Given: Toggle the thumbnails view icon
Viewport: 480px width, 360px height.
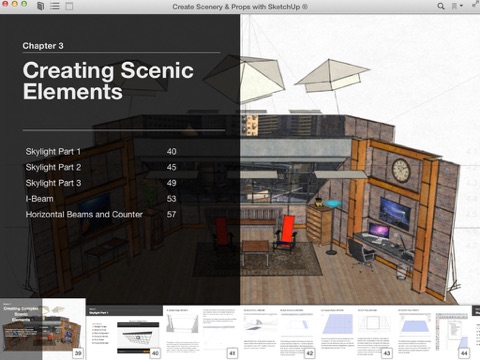Looking at the screenshot, I should [x=69, y=6].
